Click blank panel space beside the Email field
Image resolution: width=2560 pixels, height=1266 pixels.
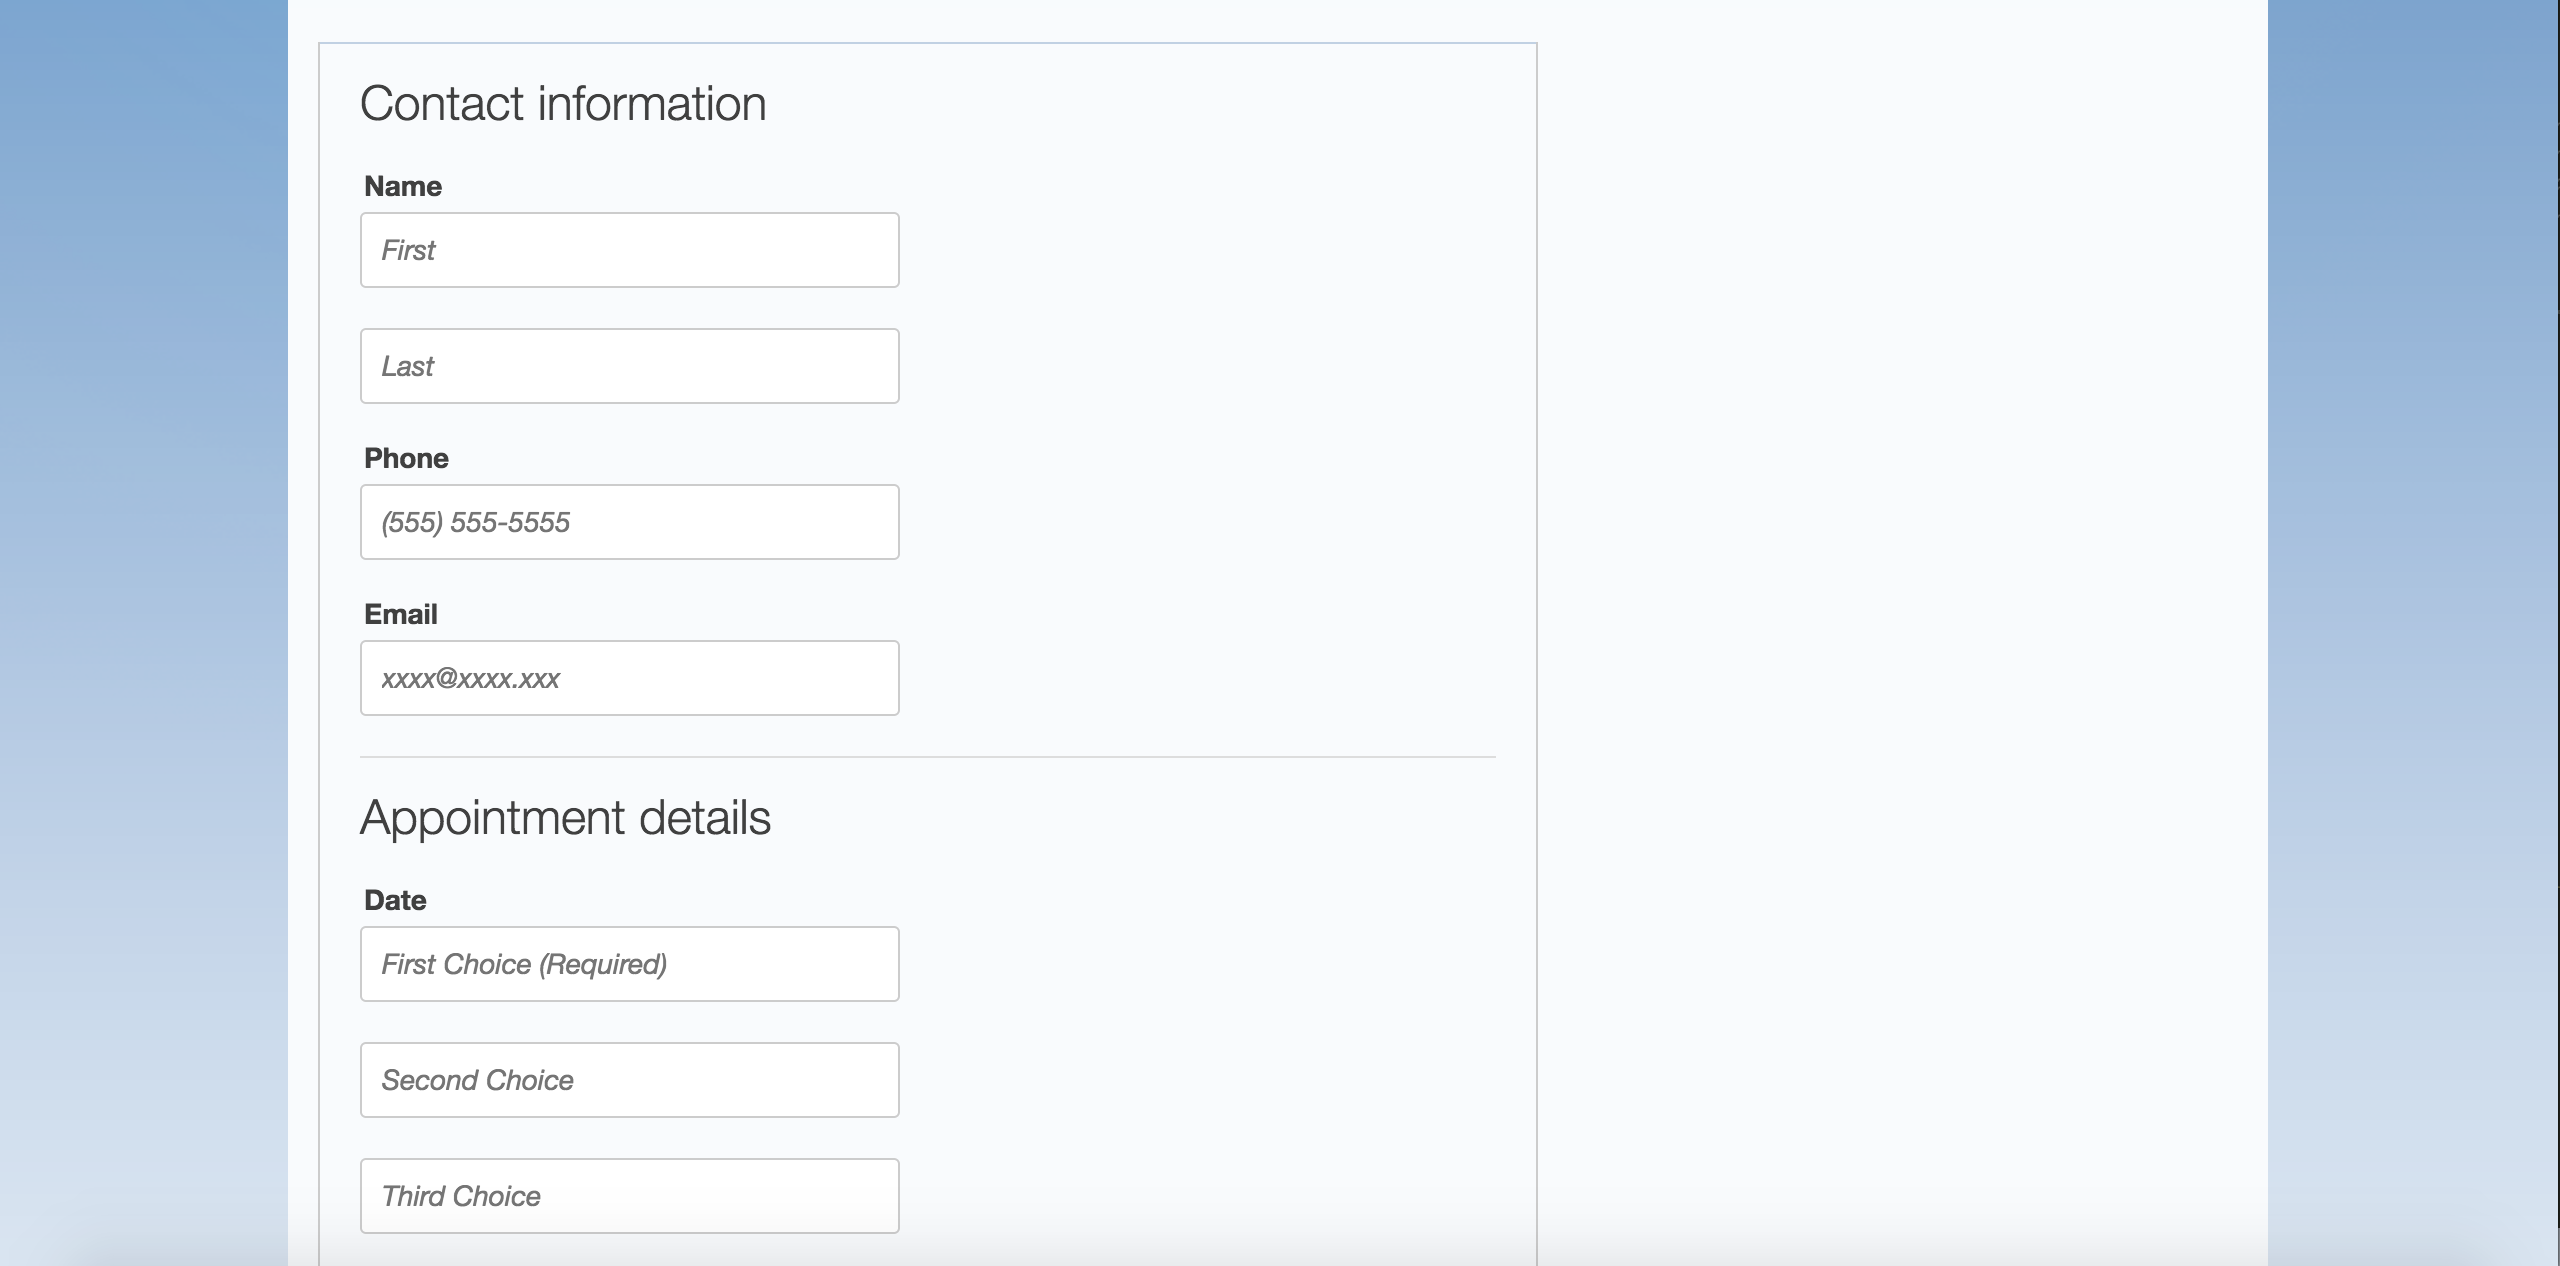point(1200,678)
